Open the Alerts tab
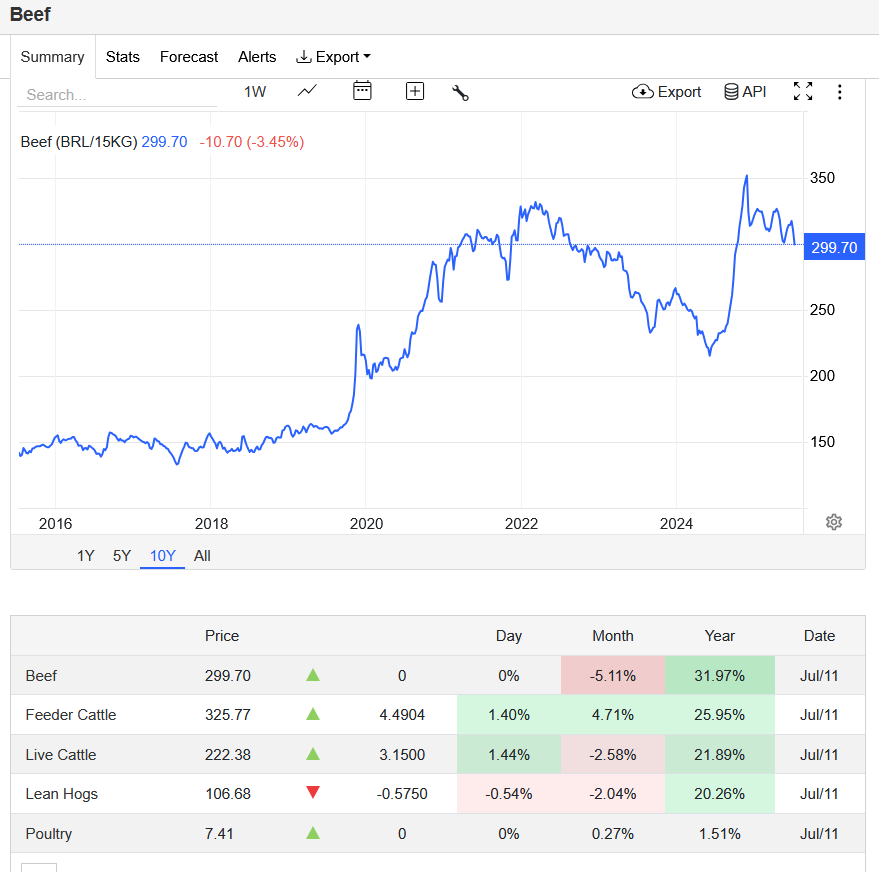 (257, 57)
